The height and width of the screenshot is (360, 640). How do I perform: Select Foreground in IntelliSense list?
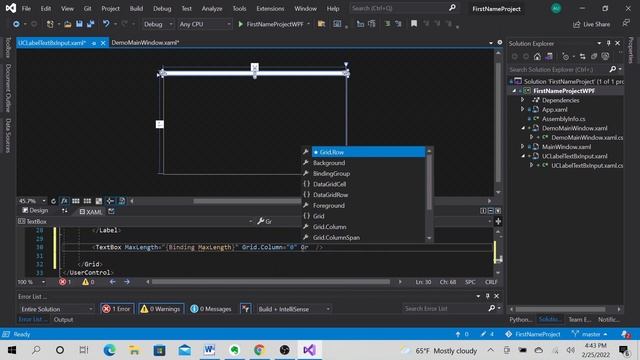[329, 205]
